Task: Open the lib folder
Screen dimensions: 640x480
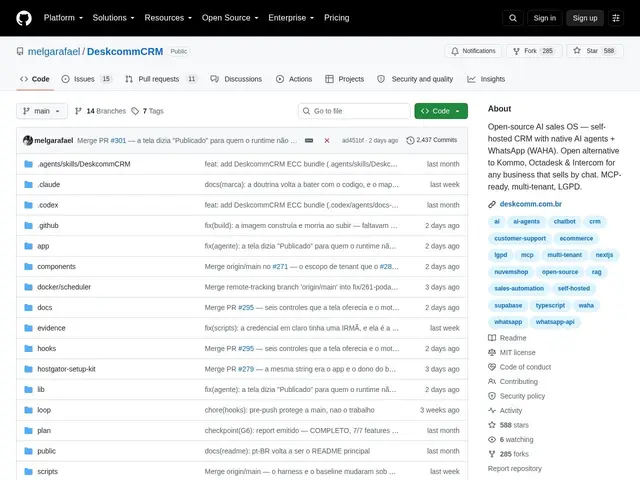Action: (x=41, y=389)
